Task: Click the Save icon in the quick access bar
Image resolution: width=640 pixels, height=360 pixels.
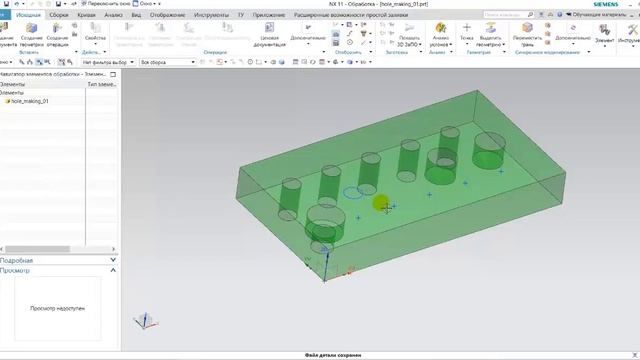Action: point(6,4)
